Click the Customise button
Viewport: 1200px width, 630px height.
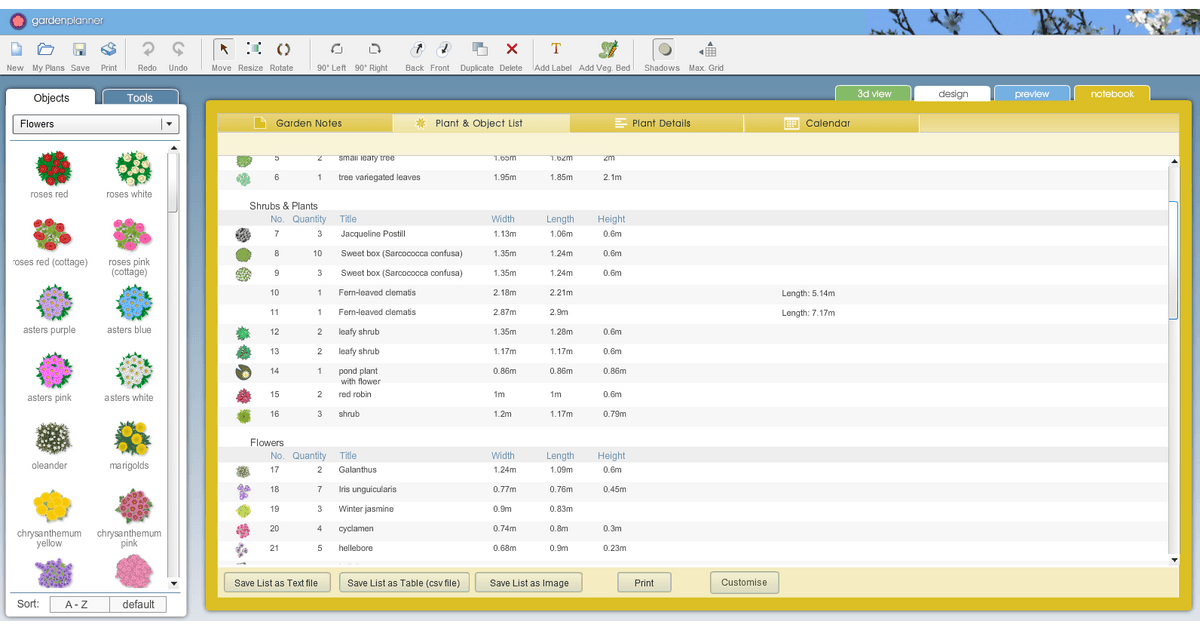(744, 582)
